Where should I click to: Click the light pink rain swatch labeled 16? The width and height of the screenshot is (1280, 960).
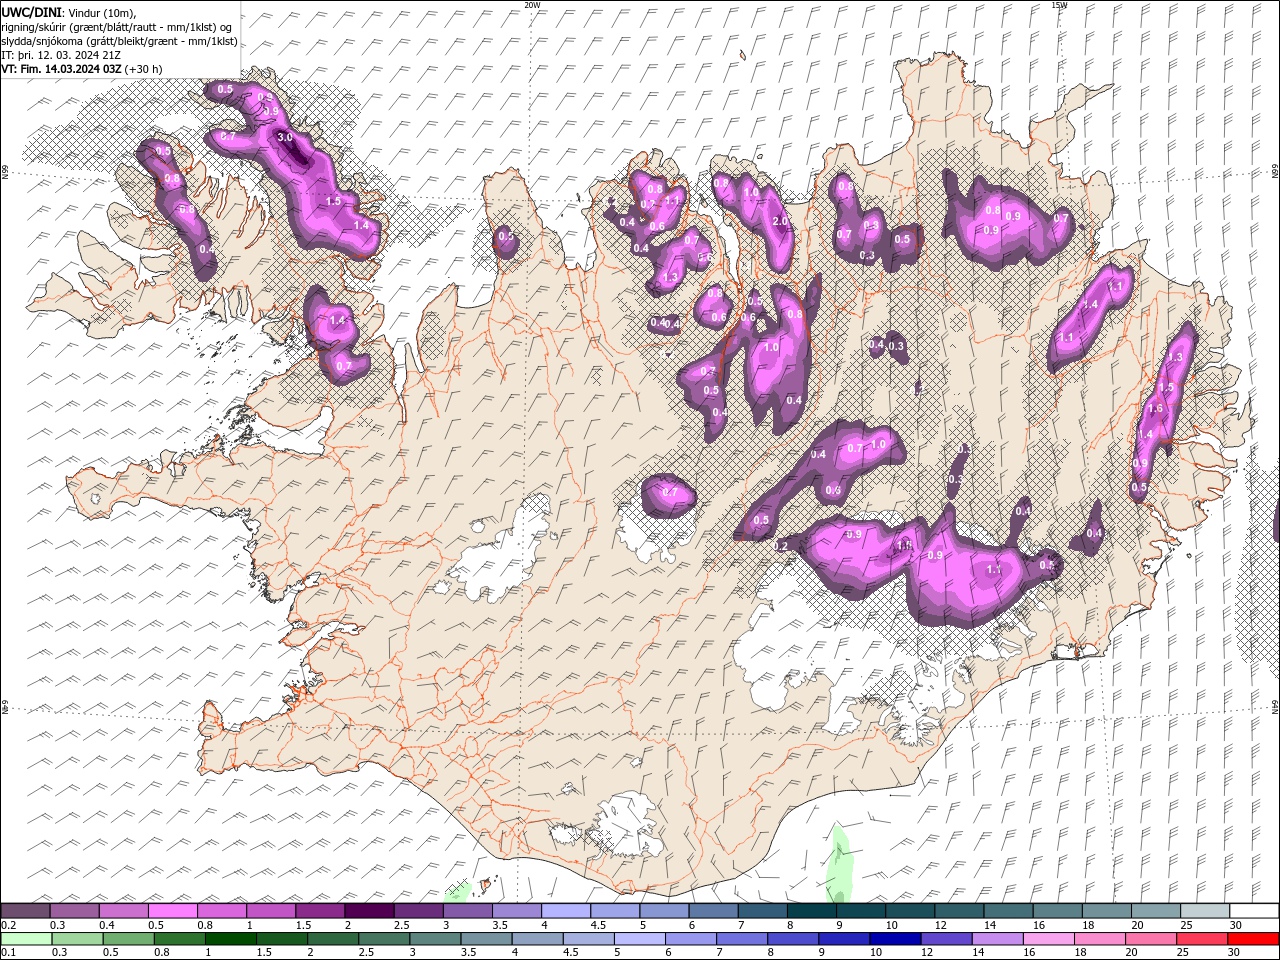[x=1047, y=939]
